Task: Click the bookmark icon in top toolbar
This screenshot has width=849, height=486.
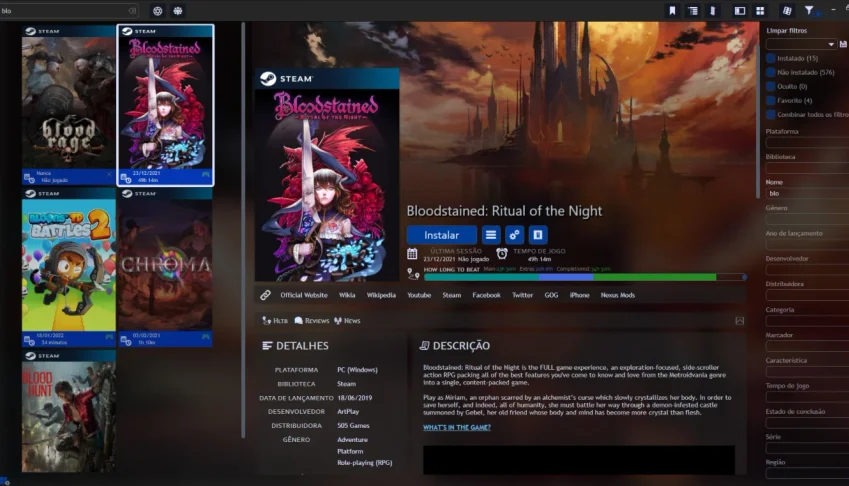Action: pyautogui.click(x=672, y=11)
